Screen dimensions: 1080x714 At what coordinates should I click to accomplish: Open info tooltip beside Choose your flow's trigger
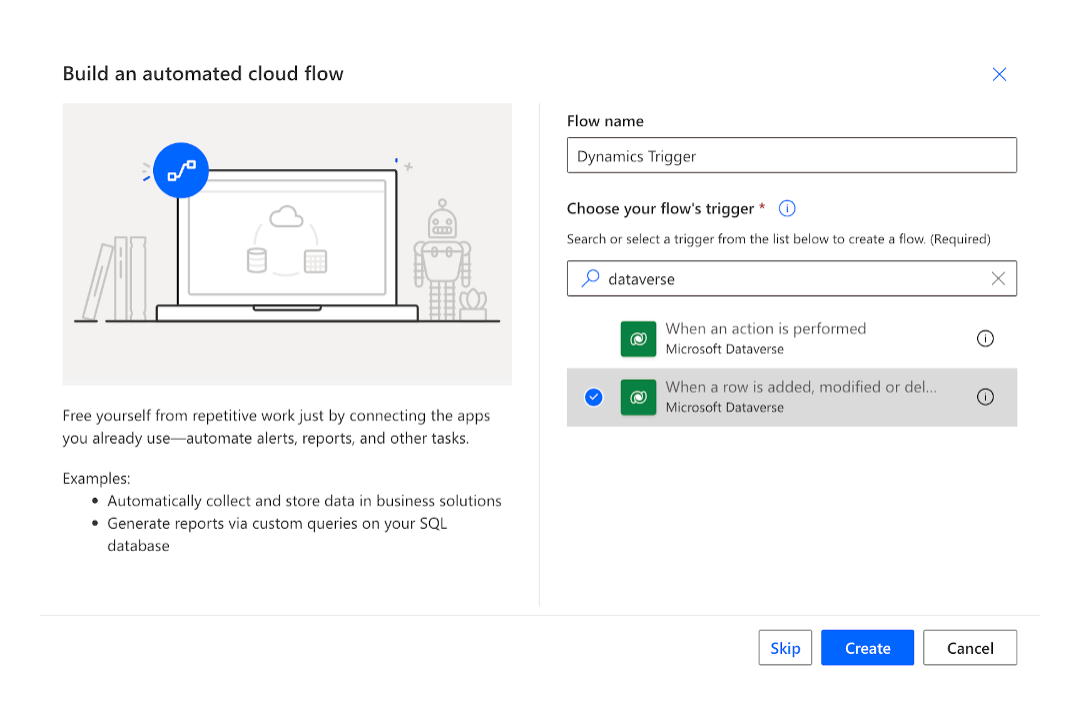787,208
